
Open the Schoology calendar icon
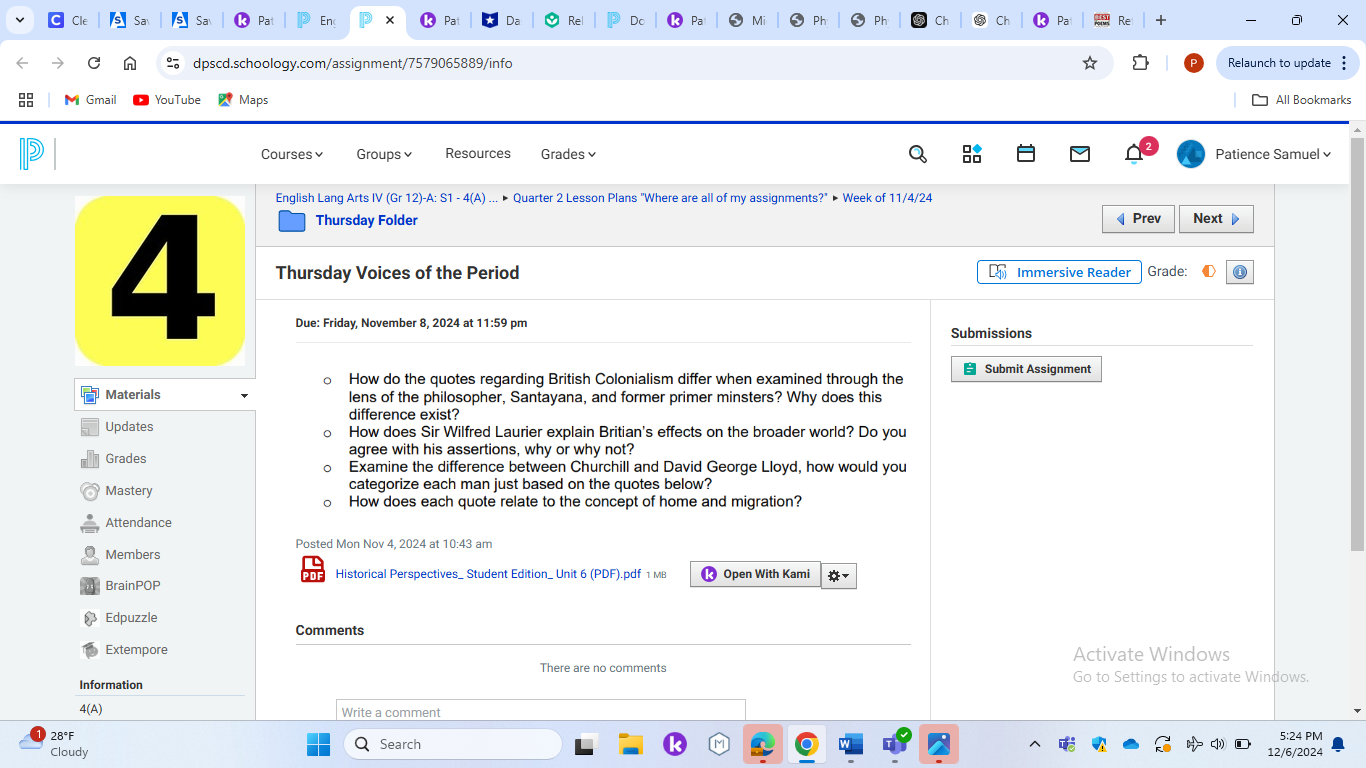1026,154
